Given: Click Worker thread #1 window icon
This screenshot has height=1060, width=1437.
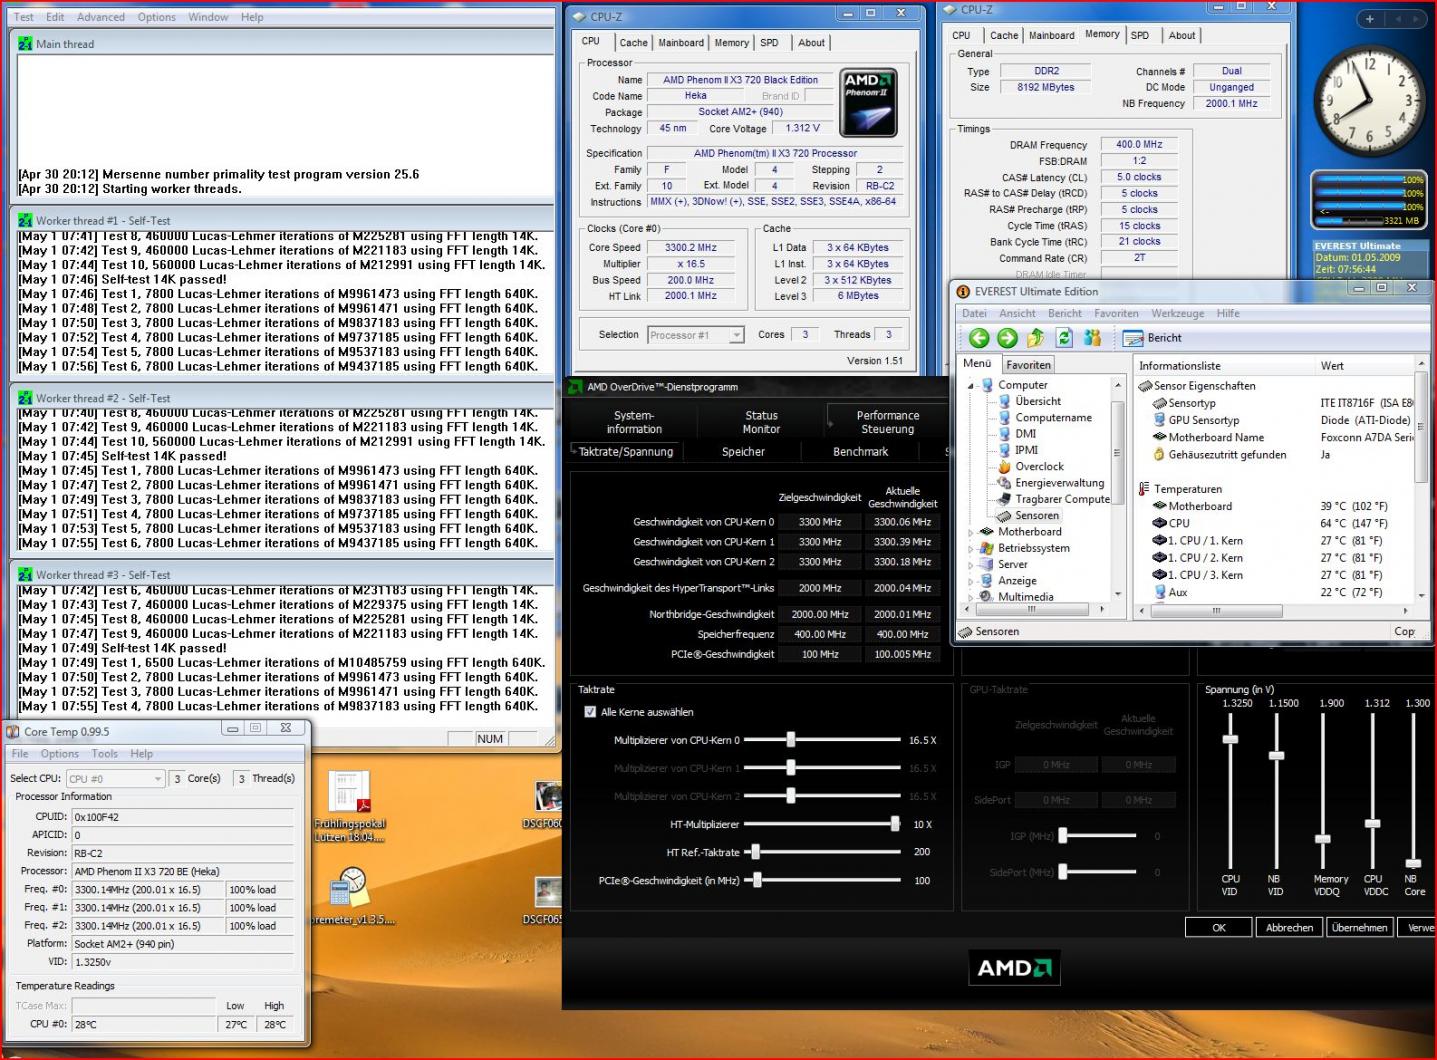Looking at the screenshot, I should (25, 220).
